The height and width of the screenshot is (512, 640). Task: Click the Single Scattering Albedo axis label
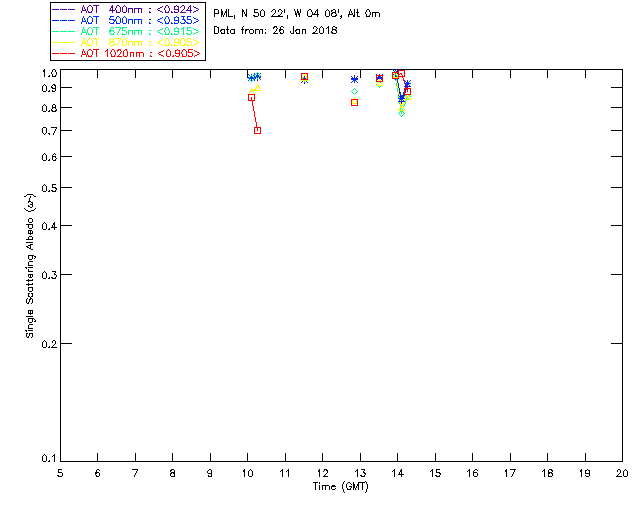pos(30,266)
